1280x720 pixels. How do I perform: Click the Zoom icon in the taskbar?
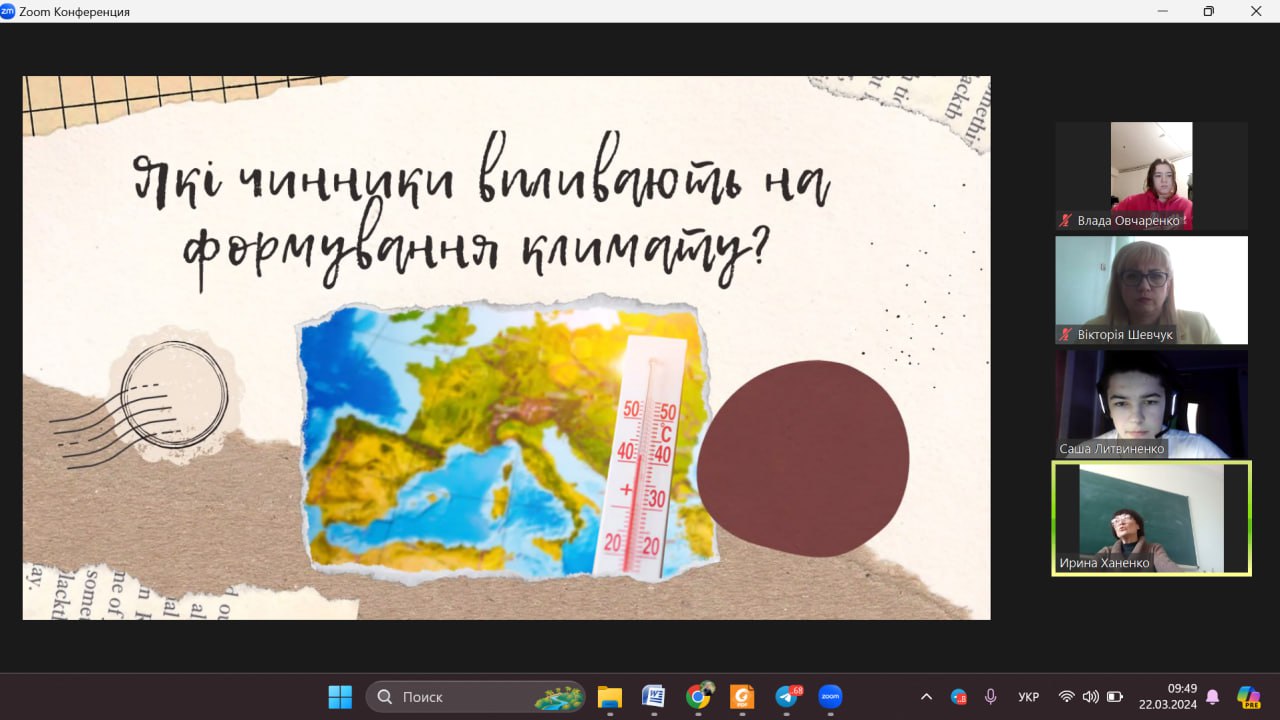click(x=830, y=697)
